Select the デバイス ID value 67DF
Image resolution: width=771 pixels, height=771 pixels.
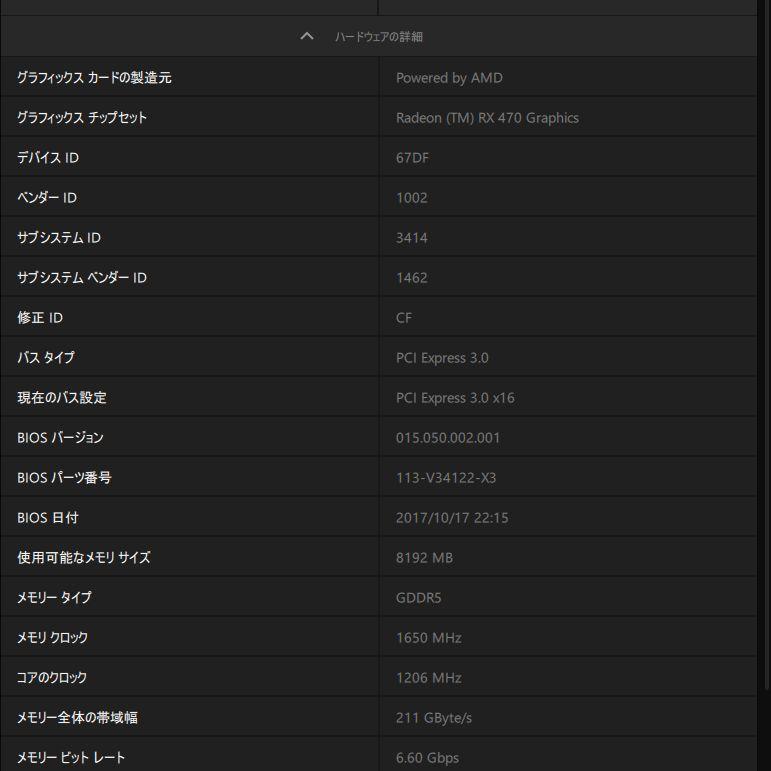point(412,158)
